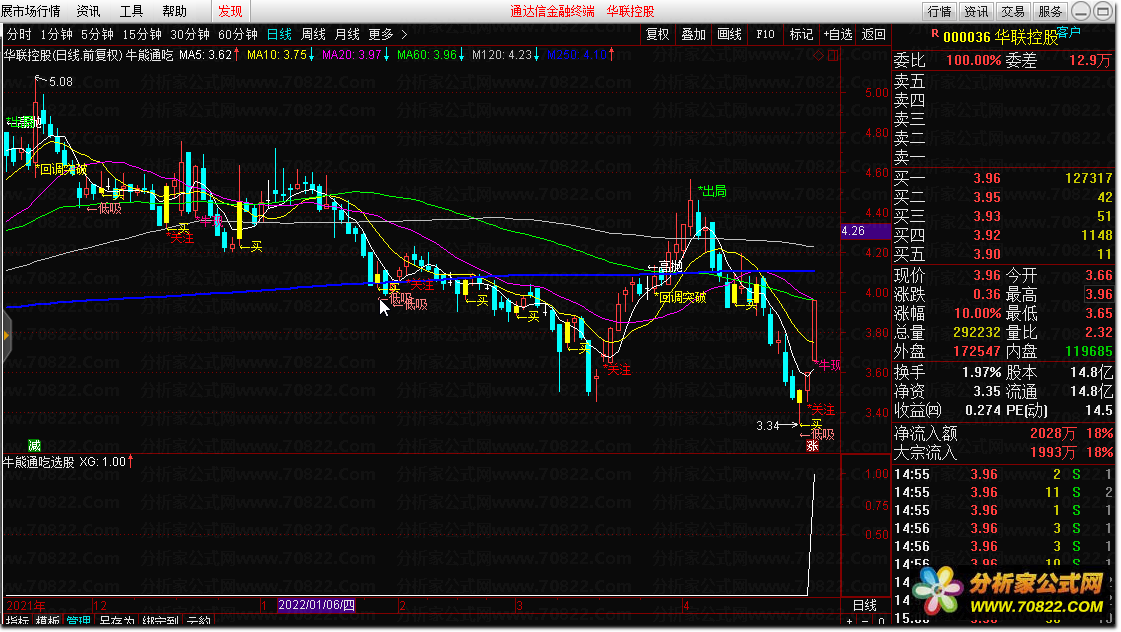Select the 60分钟 period
Image resolution: width=1121 pixels, height=632 pixels.
[238, 34]
